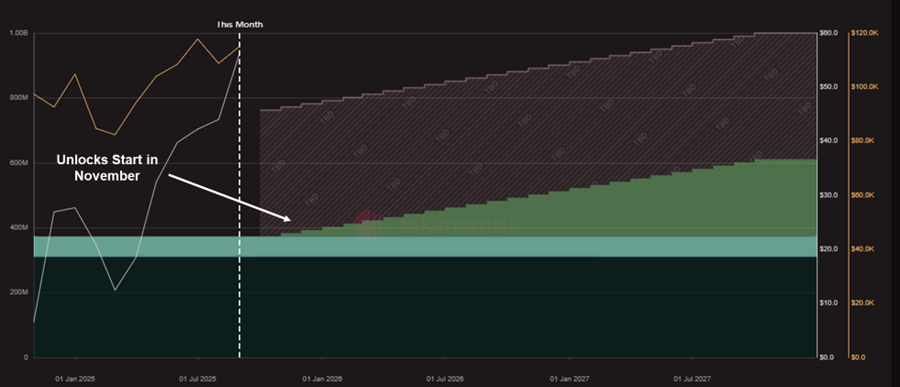Click the orange $20.0K axis label
Viewport: 900px width, 387px height.
tap(864, 303)
